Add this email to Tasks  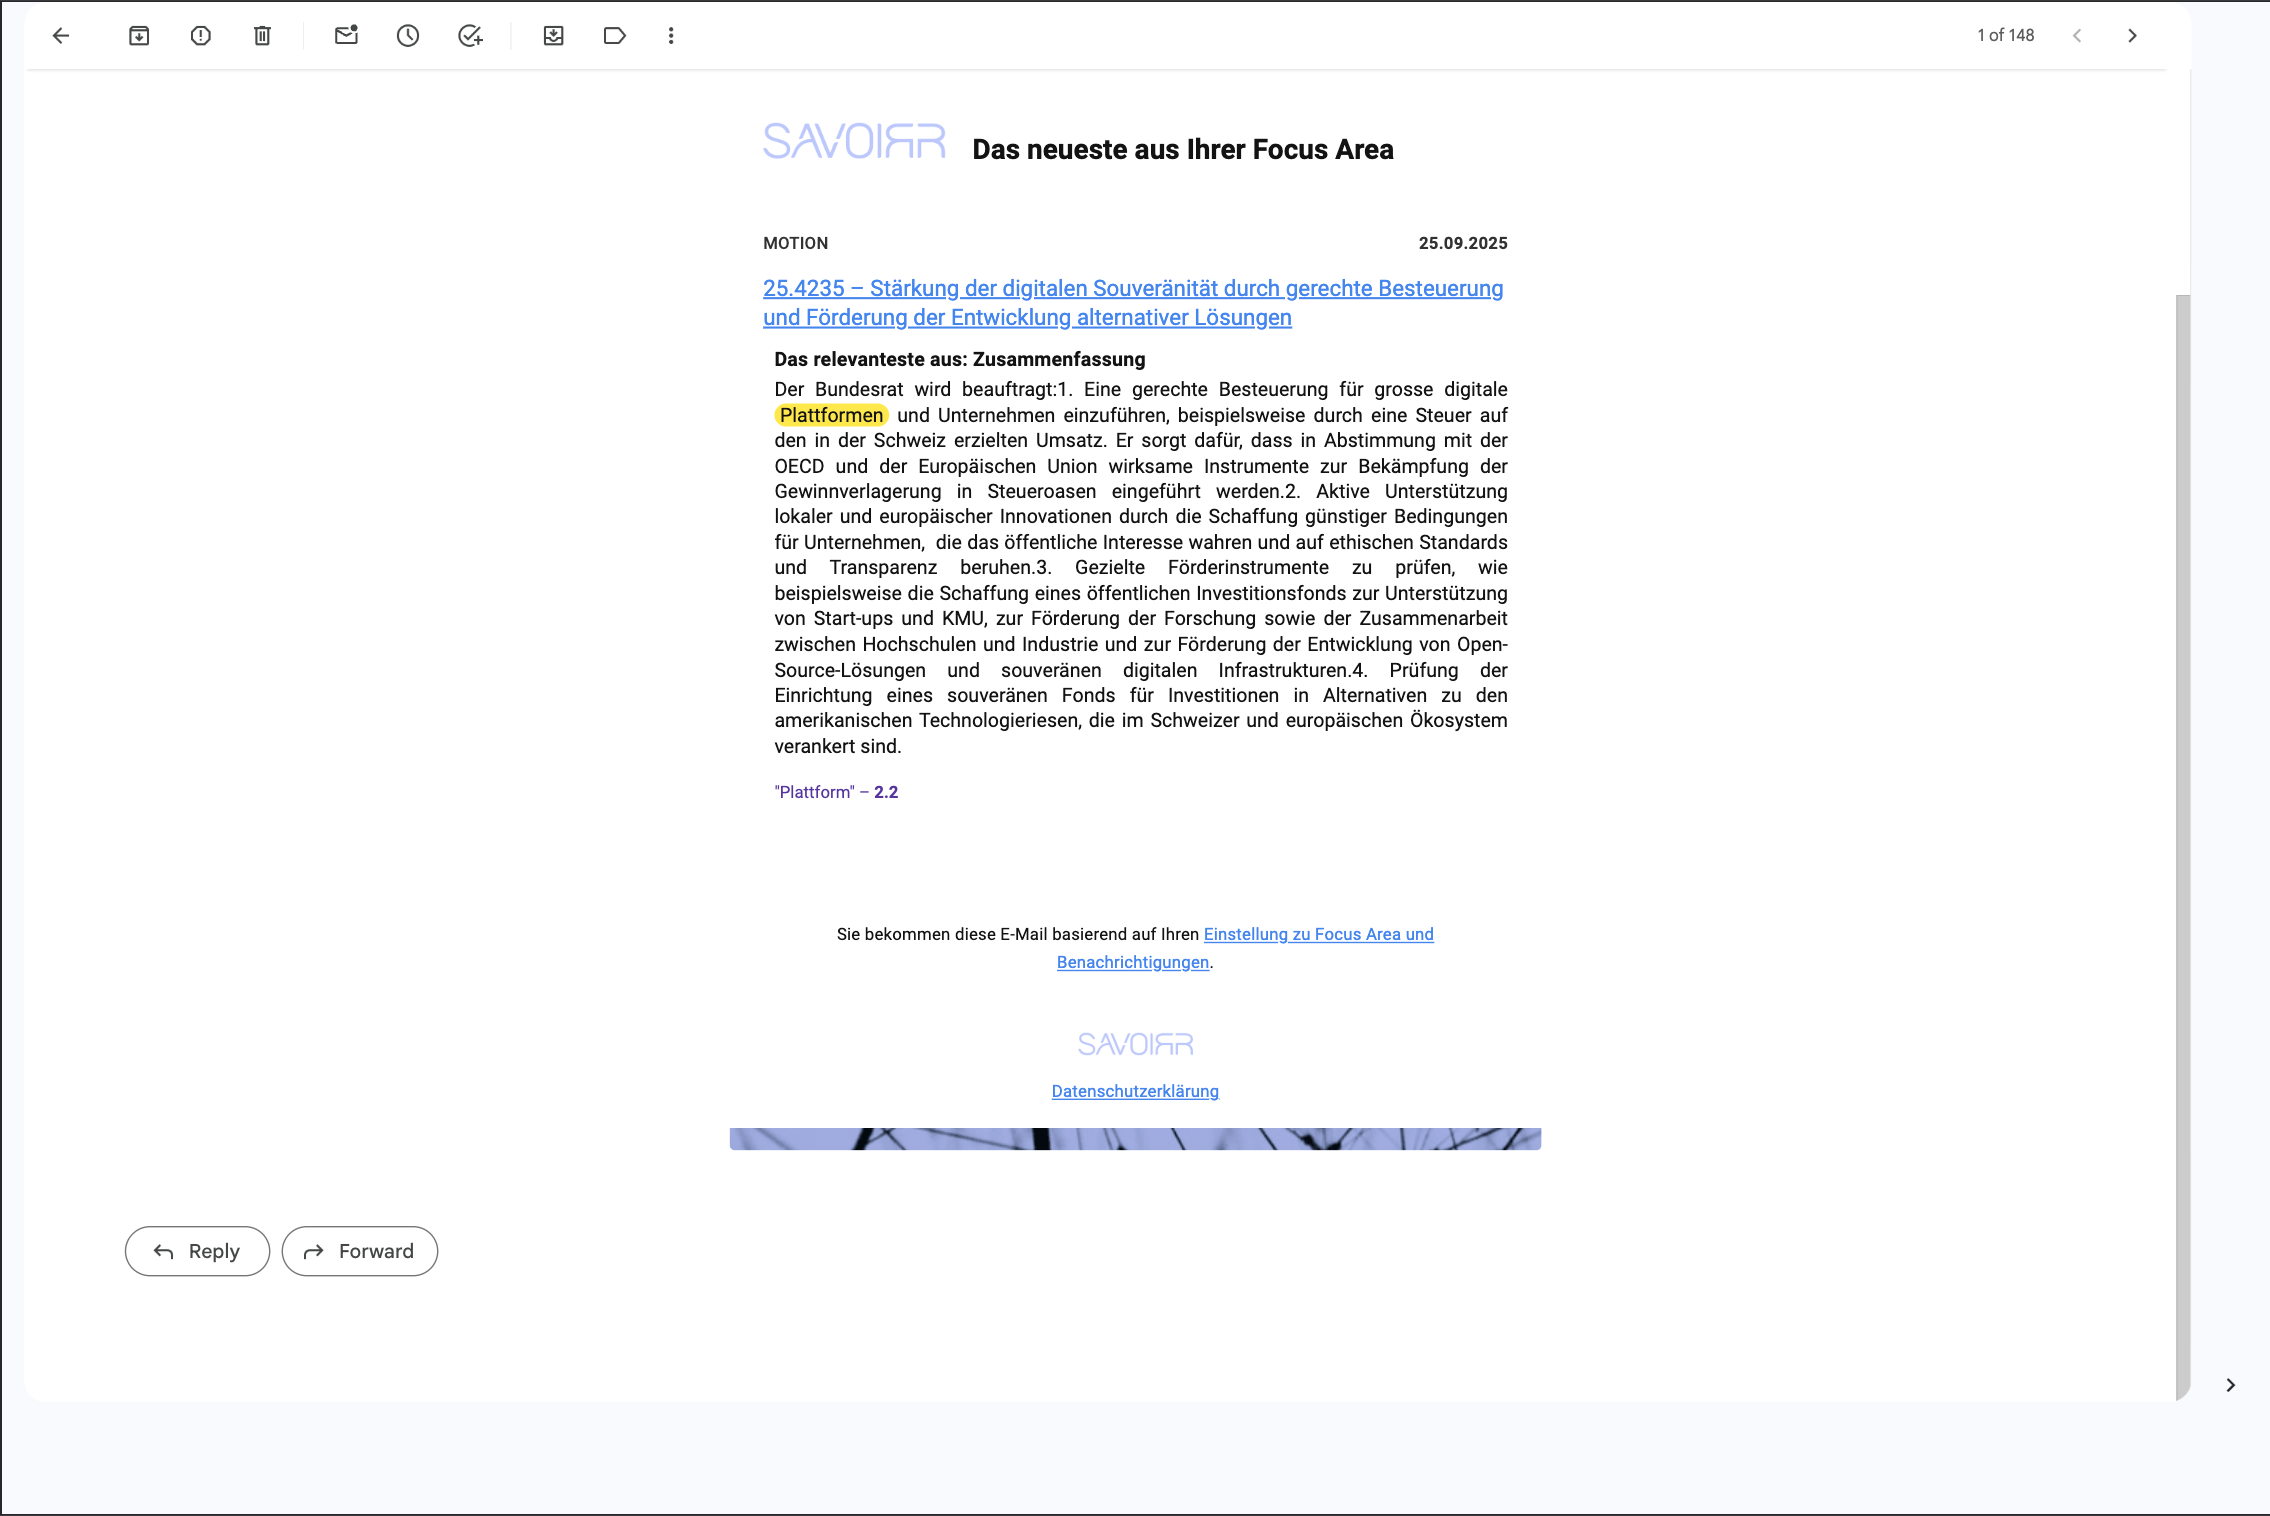(470, 36)
